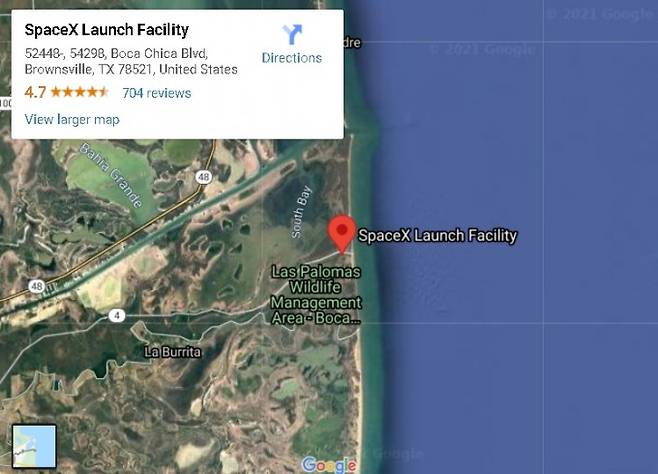Click highway 48 shield near Bahia Grande

coord(204,177)
